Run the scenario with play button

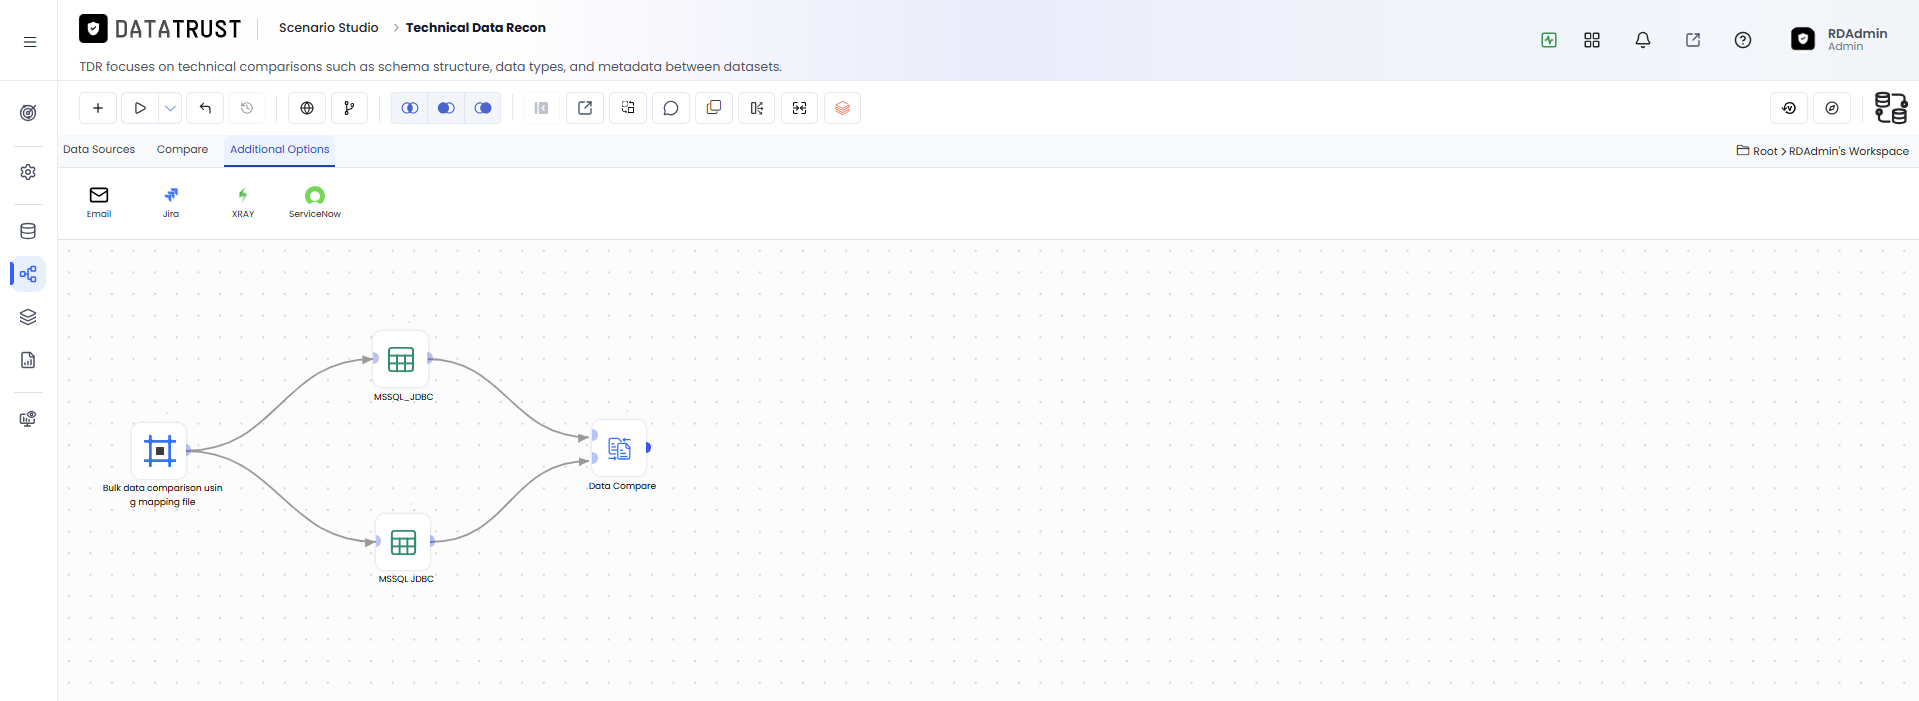140,108
